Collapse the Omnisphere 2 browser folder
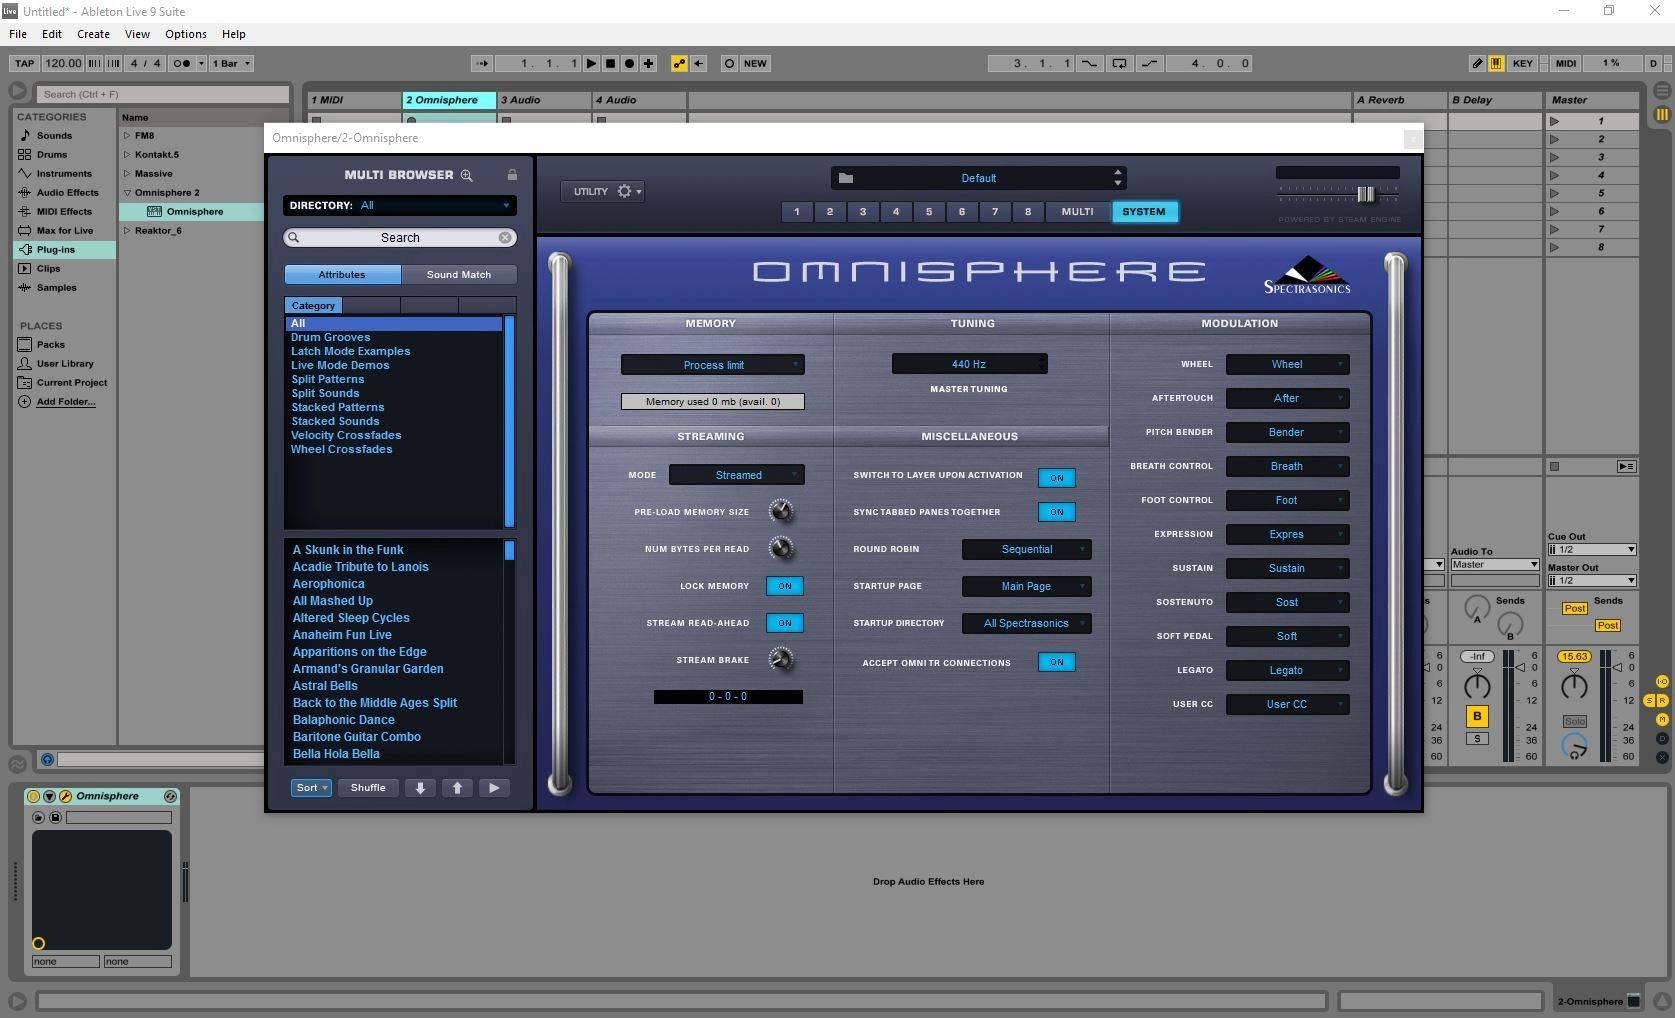 tap(127, 193)
